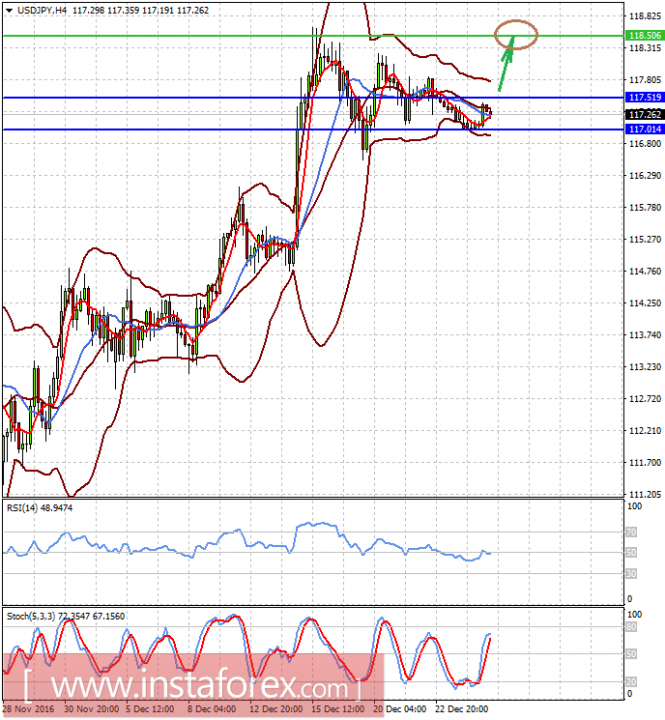This screenshot has height=720, width=665.
Task: Select the 15 Dec 12:00 time axis marker
Action: [x=338, y=709]
